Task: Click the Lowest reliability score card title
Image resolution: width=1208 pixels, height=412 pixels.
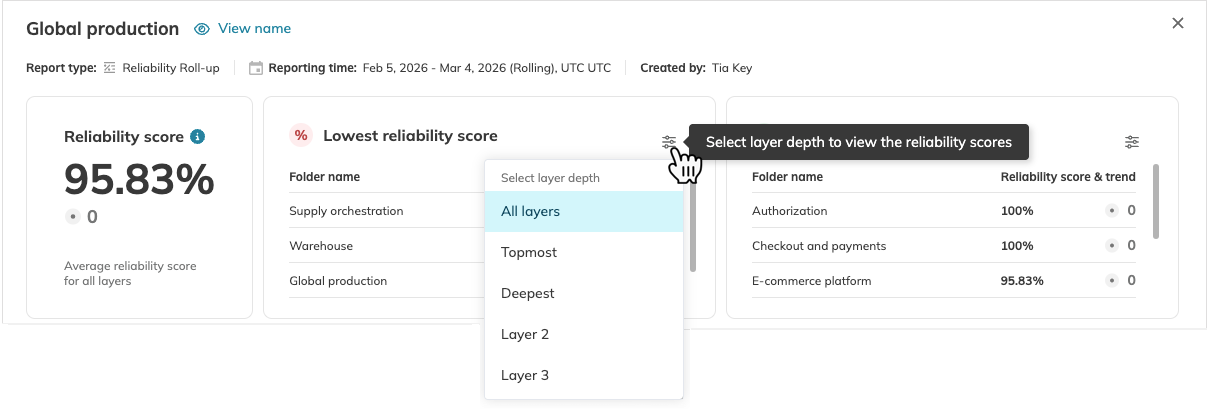Action: tap(410, 136)
